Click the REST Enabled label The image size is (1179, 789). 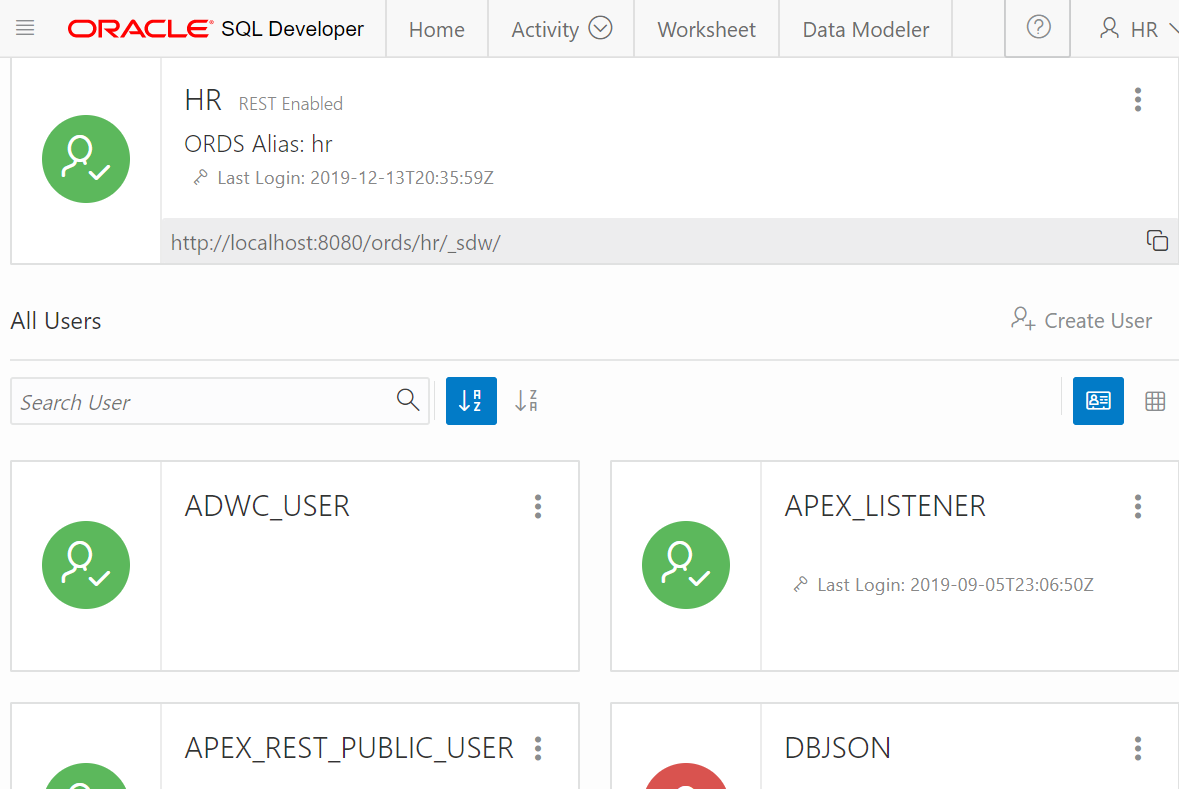pyautogui.click(x=290, y=104)
